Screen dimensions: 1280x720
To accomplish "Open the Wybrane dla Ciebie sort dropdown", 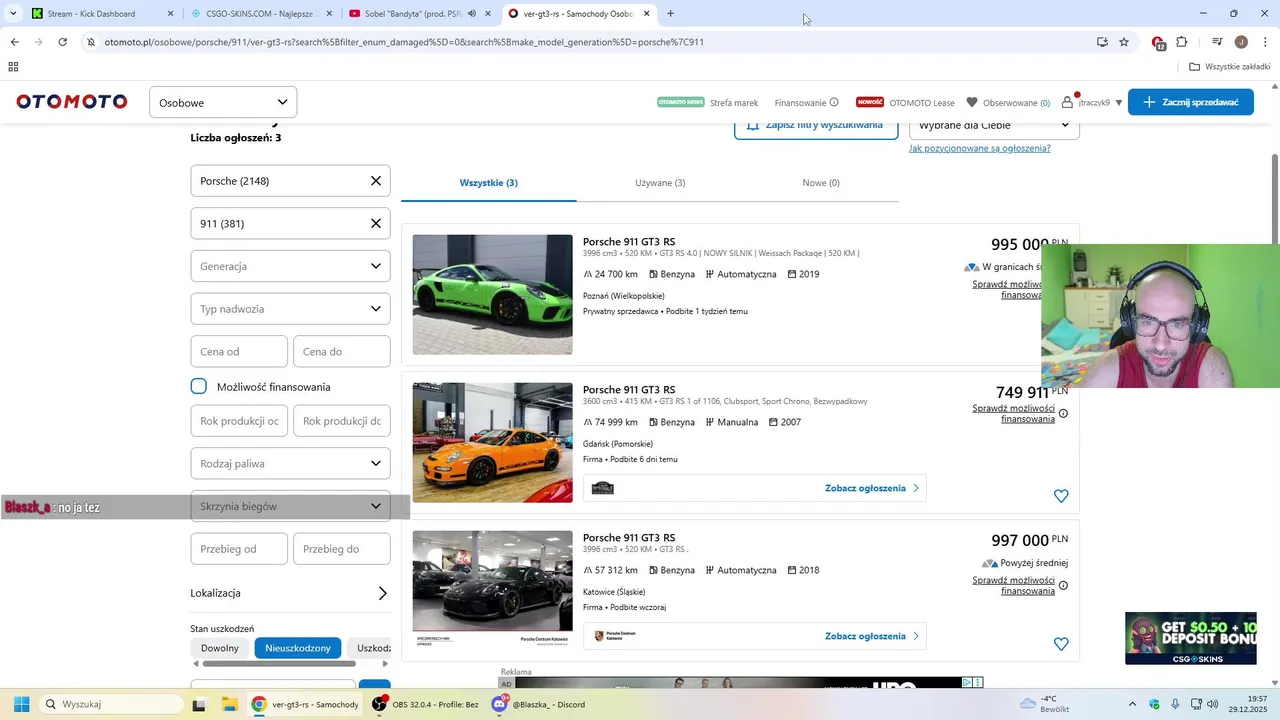I will click(x=994, y=126).
